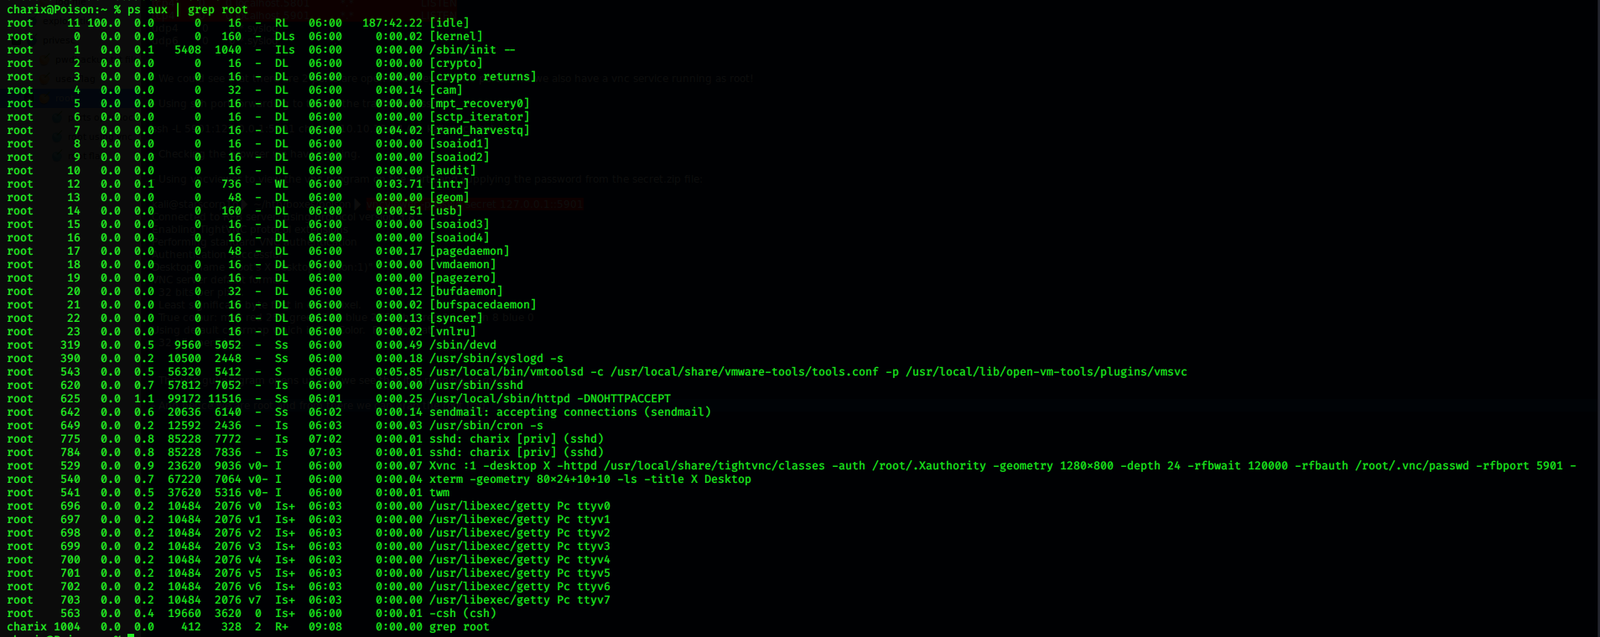This screenshot has height=637, width=1600.
Task: Click the getty Pc ttyv0 entry
Action: 519,506
